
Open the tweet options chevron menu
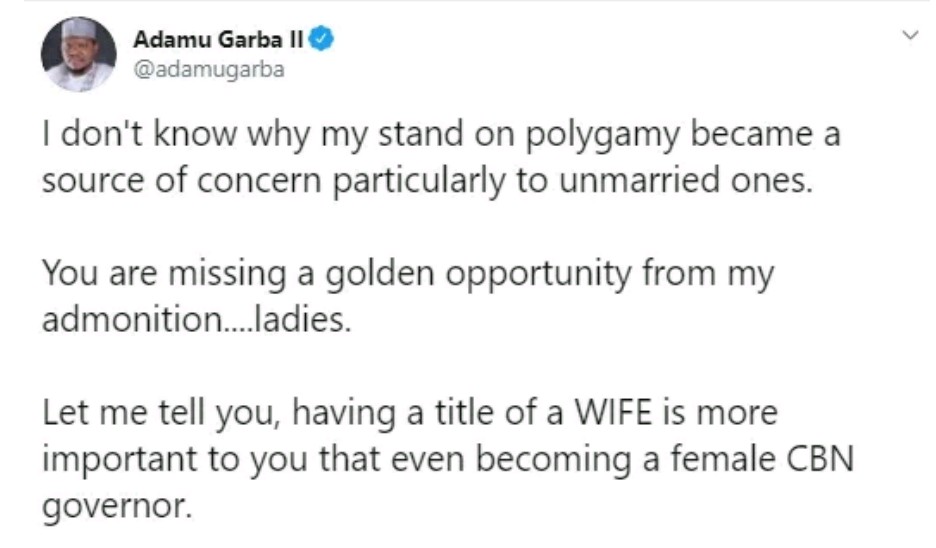910,37
